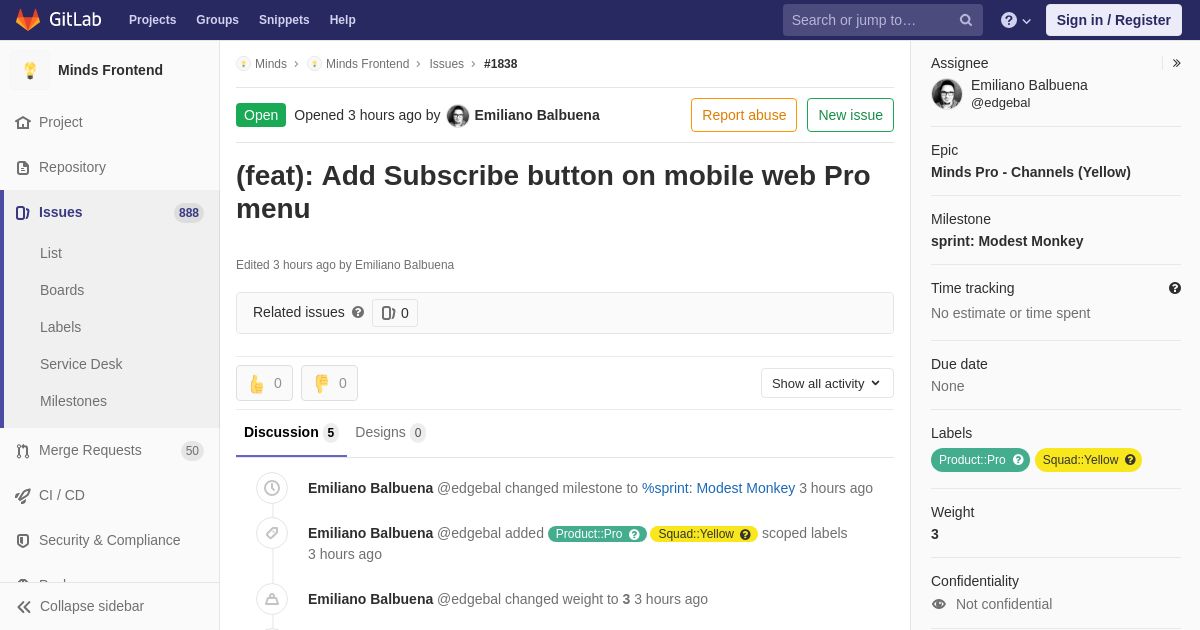The width and height of the screenshot is (1200, 630).
Task: Click help icon on sidebar Product::Pro label
Action: (x=1018, y=460)
